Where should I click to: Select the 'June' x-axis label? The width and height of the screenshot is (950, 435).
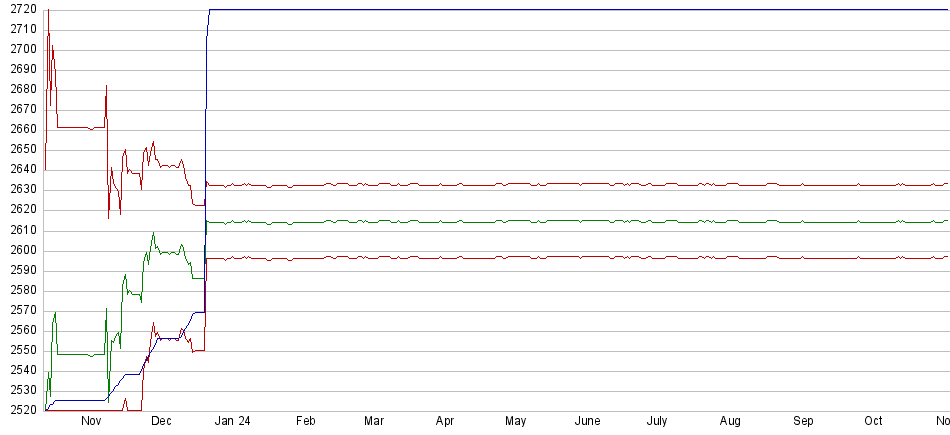[588, 422]
